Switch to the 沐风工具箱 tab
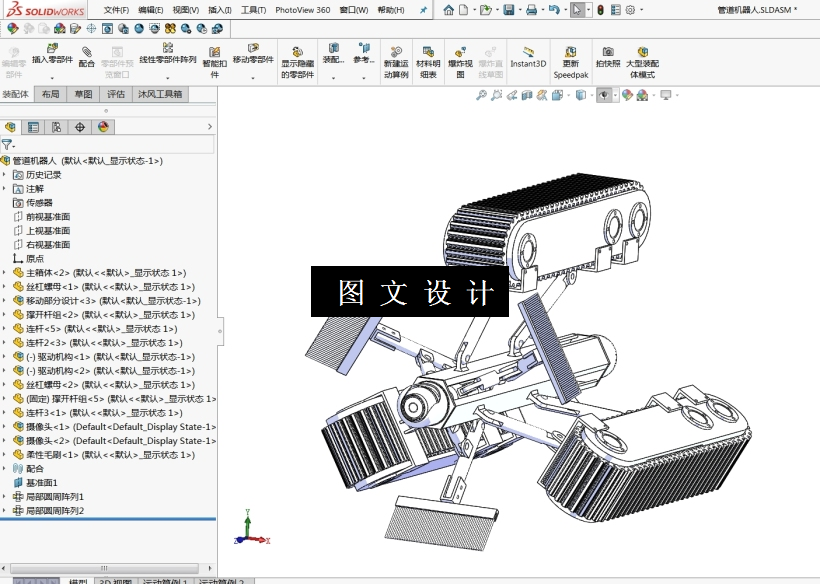 click(x=160, y=94)
